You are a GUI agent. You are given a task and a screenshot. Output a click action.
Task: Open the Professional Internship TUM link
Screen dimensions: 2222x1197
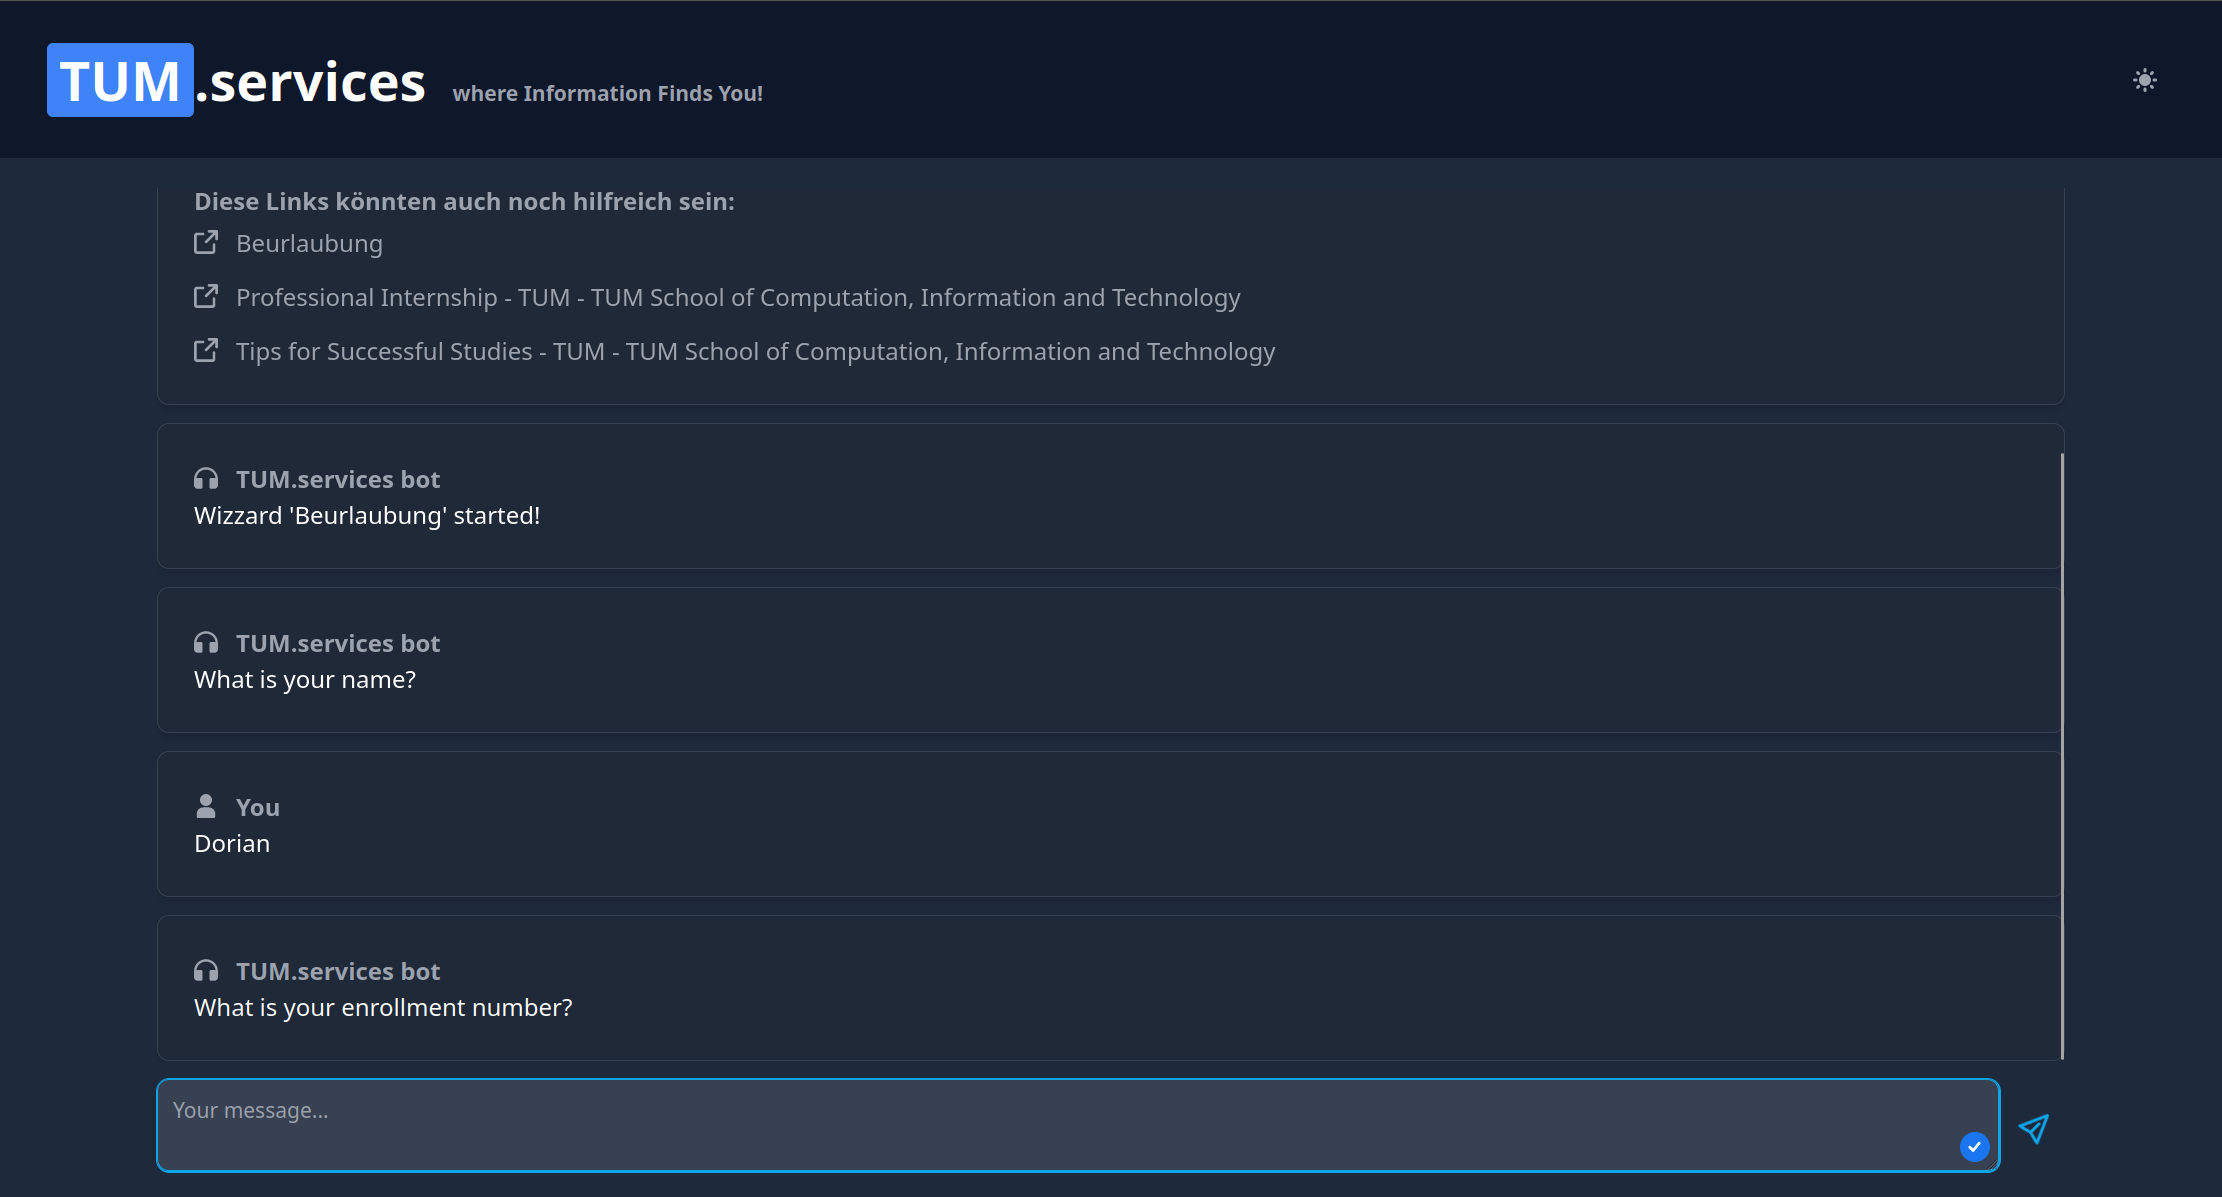point(737,298)
